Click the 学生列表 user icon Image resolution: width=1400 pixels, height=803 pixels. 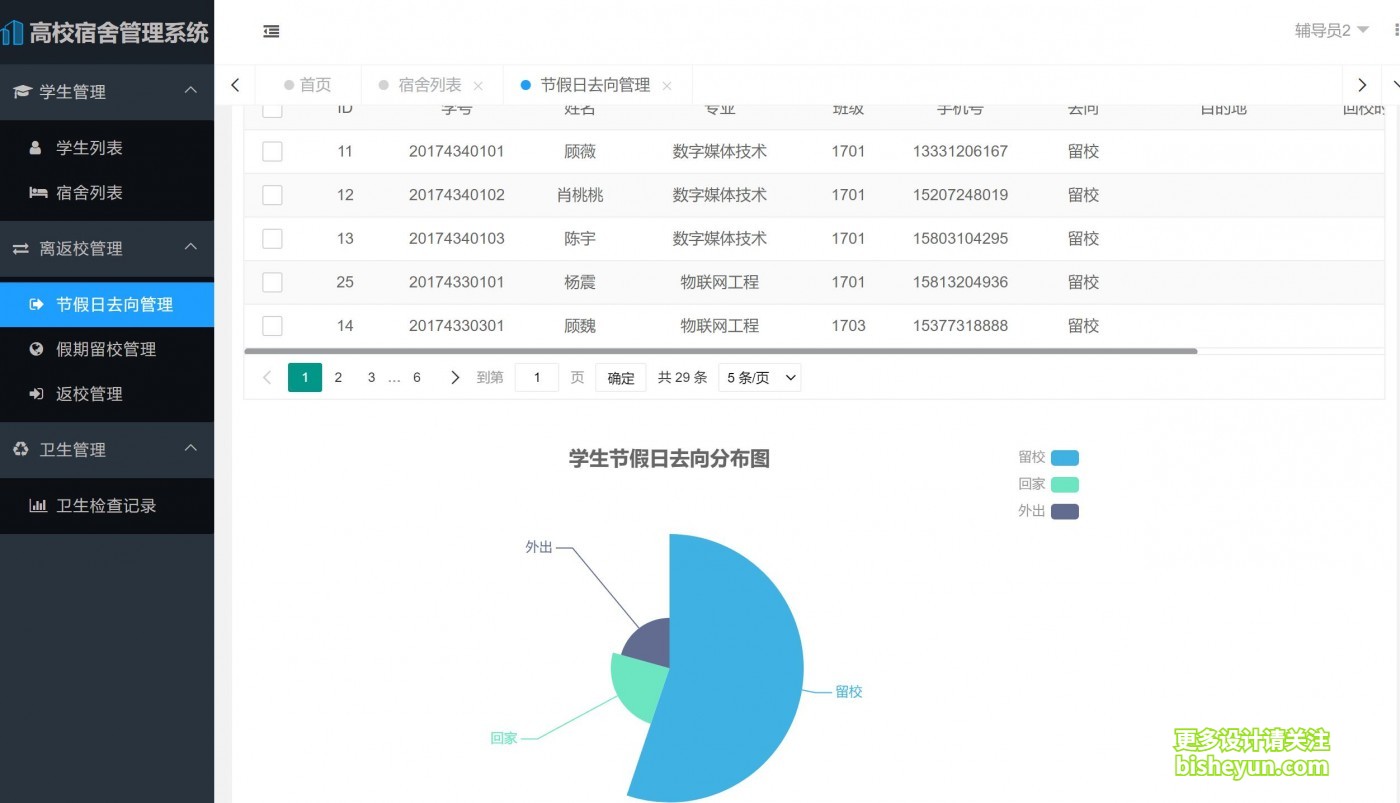pyautogui.click(x=36, y=148)
